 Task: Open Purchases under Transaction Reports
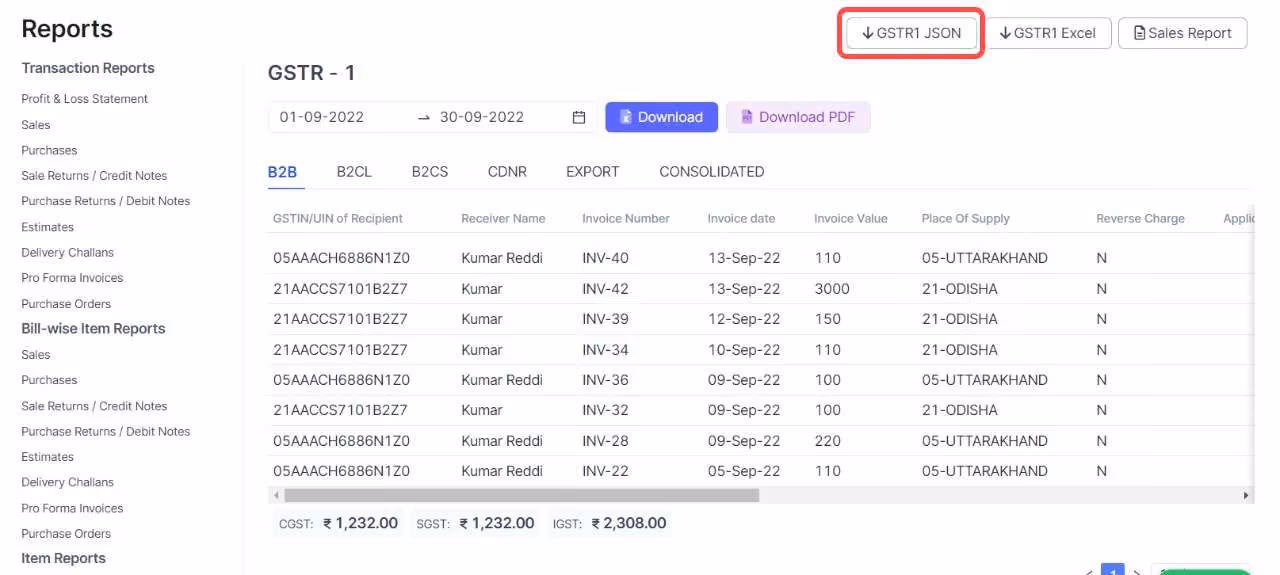(49, 150)
